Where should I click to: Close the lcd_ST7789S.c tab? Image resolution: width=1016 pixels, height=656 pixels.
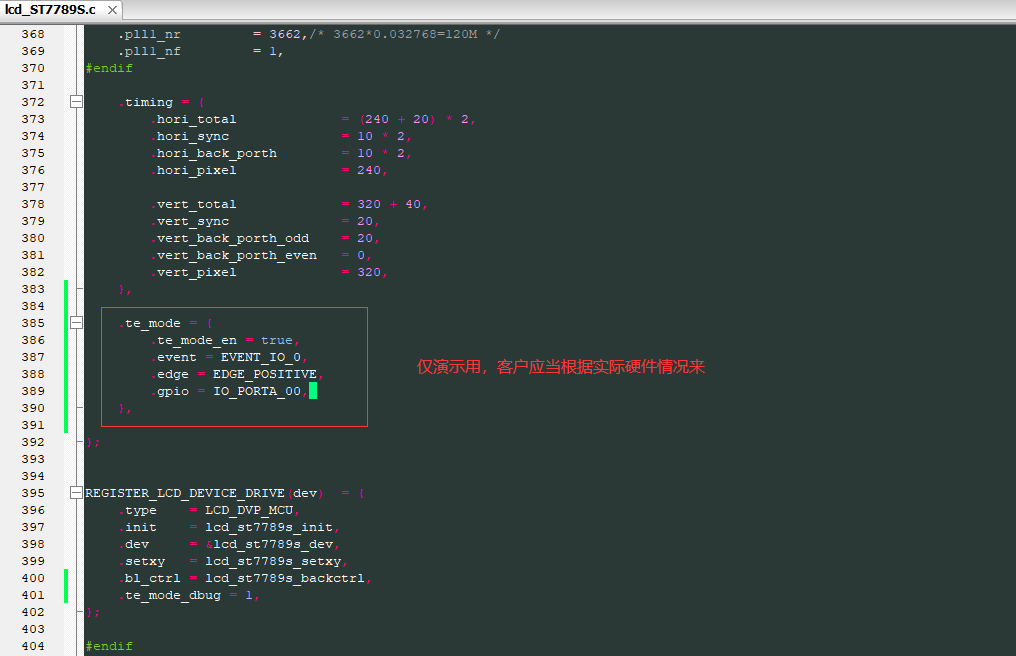(x=112, y=10)
